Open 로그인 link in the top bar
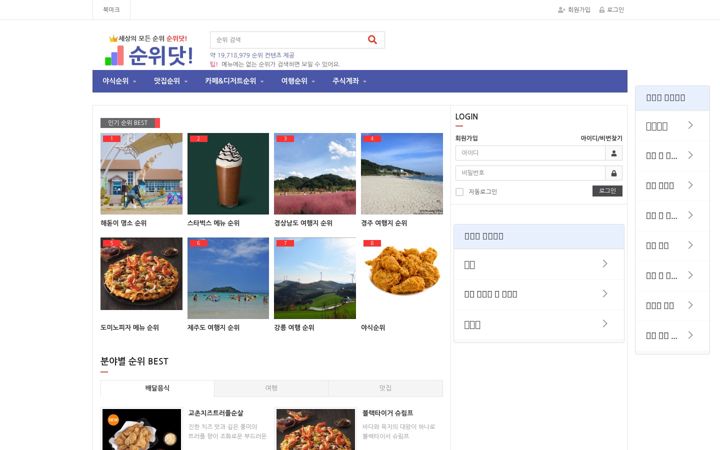 [x=616, y=10]
